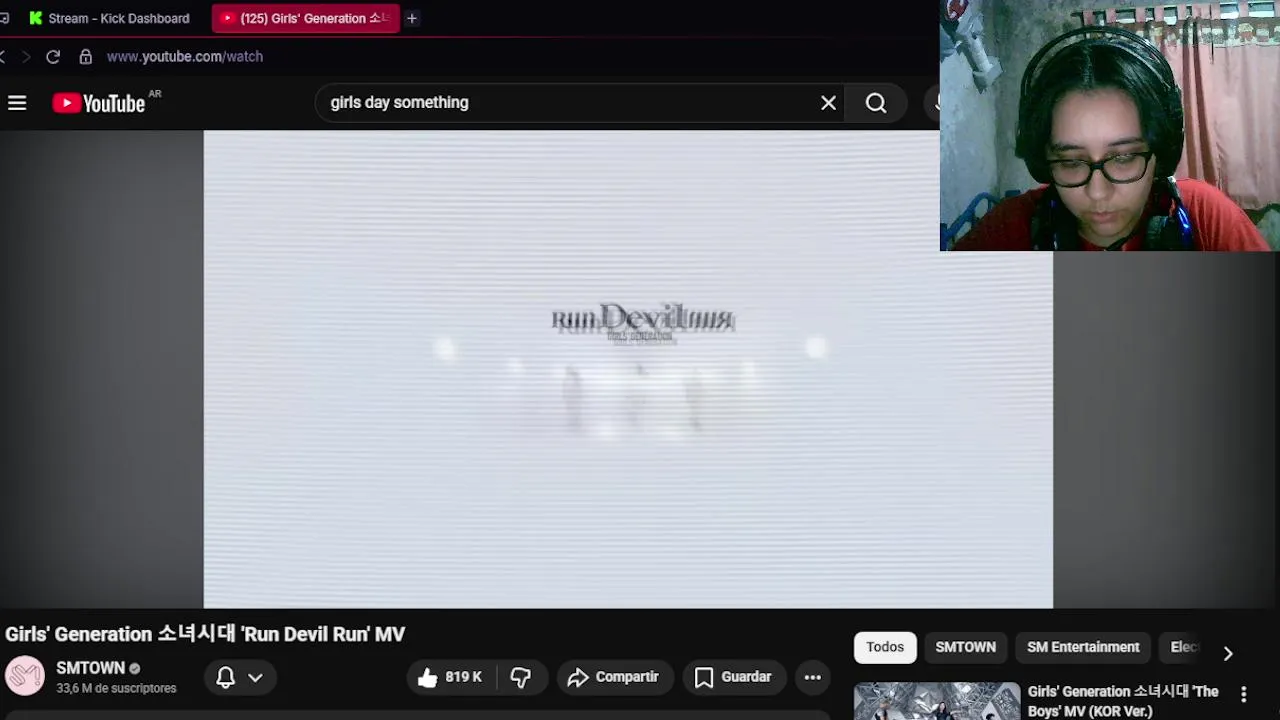Switch to the Stream - Kick Dashboard tab
This screenshot has height=720, width=1280.
[110, 18]
